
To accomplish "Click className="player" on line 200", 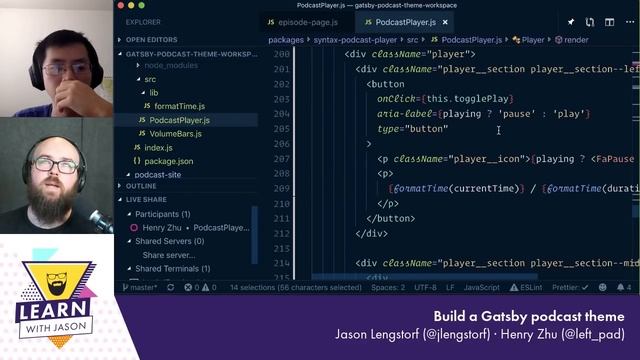I will pyautogui.click(x=421, y=54).
